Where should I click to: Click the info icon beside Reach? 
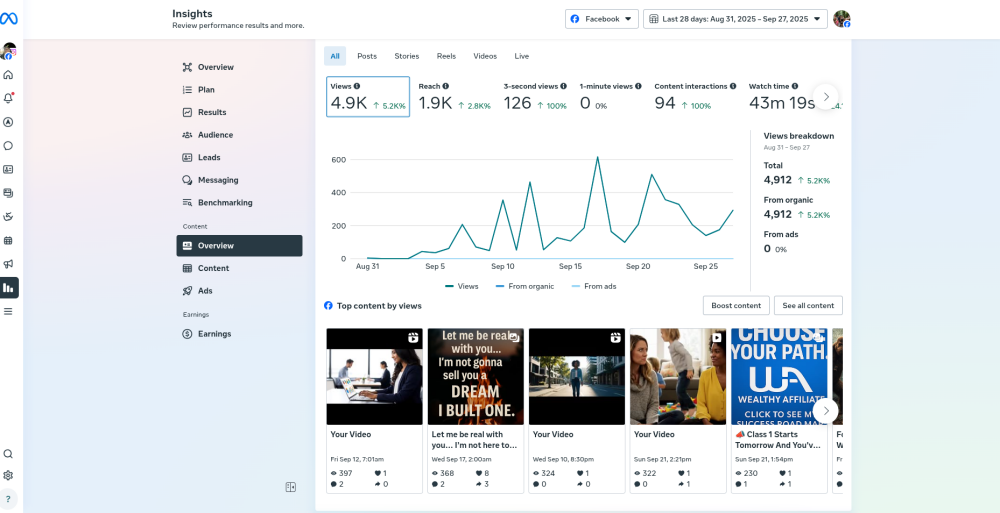tap(446, 86)
